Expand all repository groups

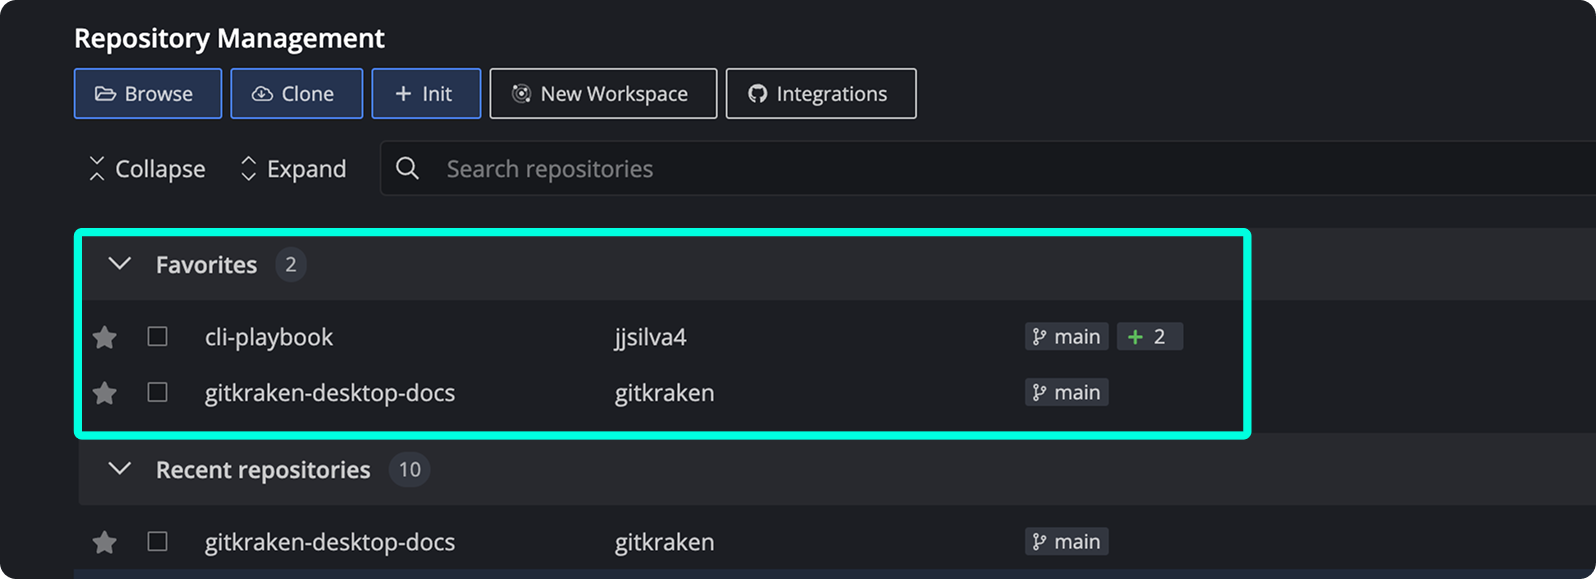293,169
